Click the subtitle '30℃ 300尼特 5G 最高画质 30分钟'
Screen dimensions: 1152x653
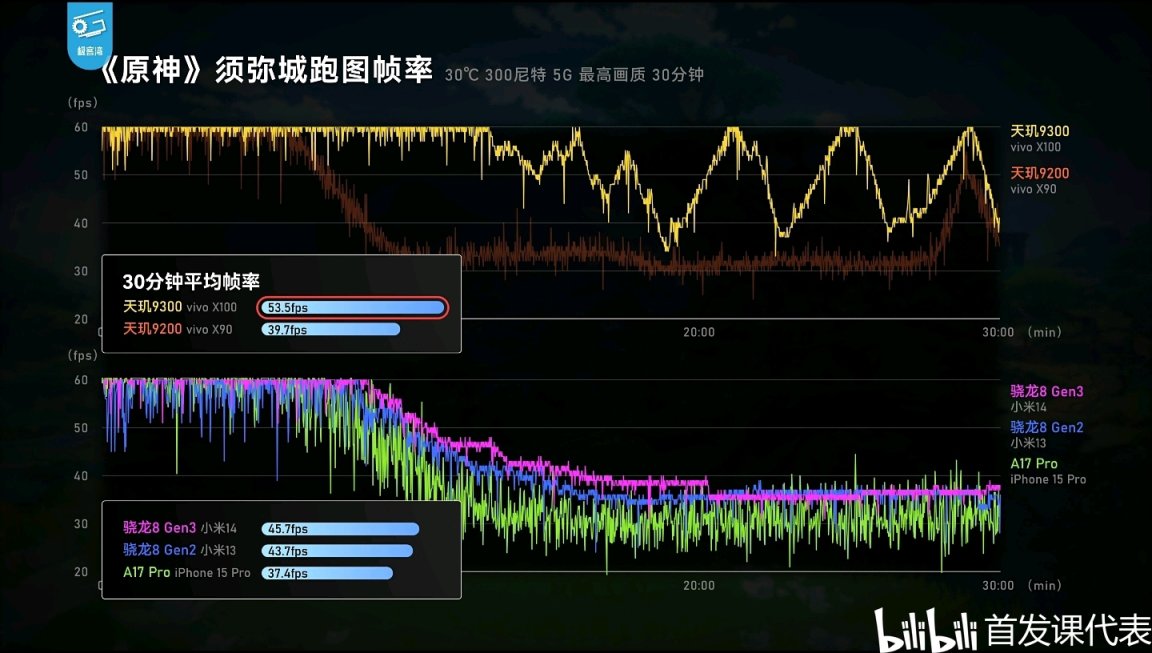pos(574,74)
